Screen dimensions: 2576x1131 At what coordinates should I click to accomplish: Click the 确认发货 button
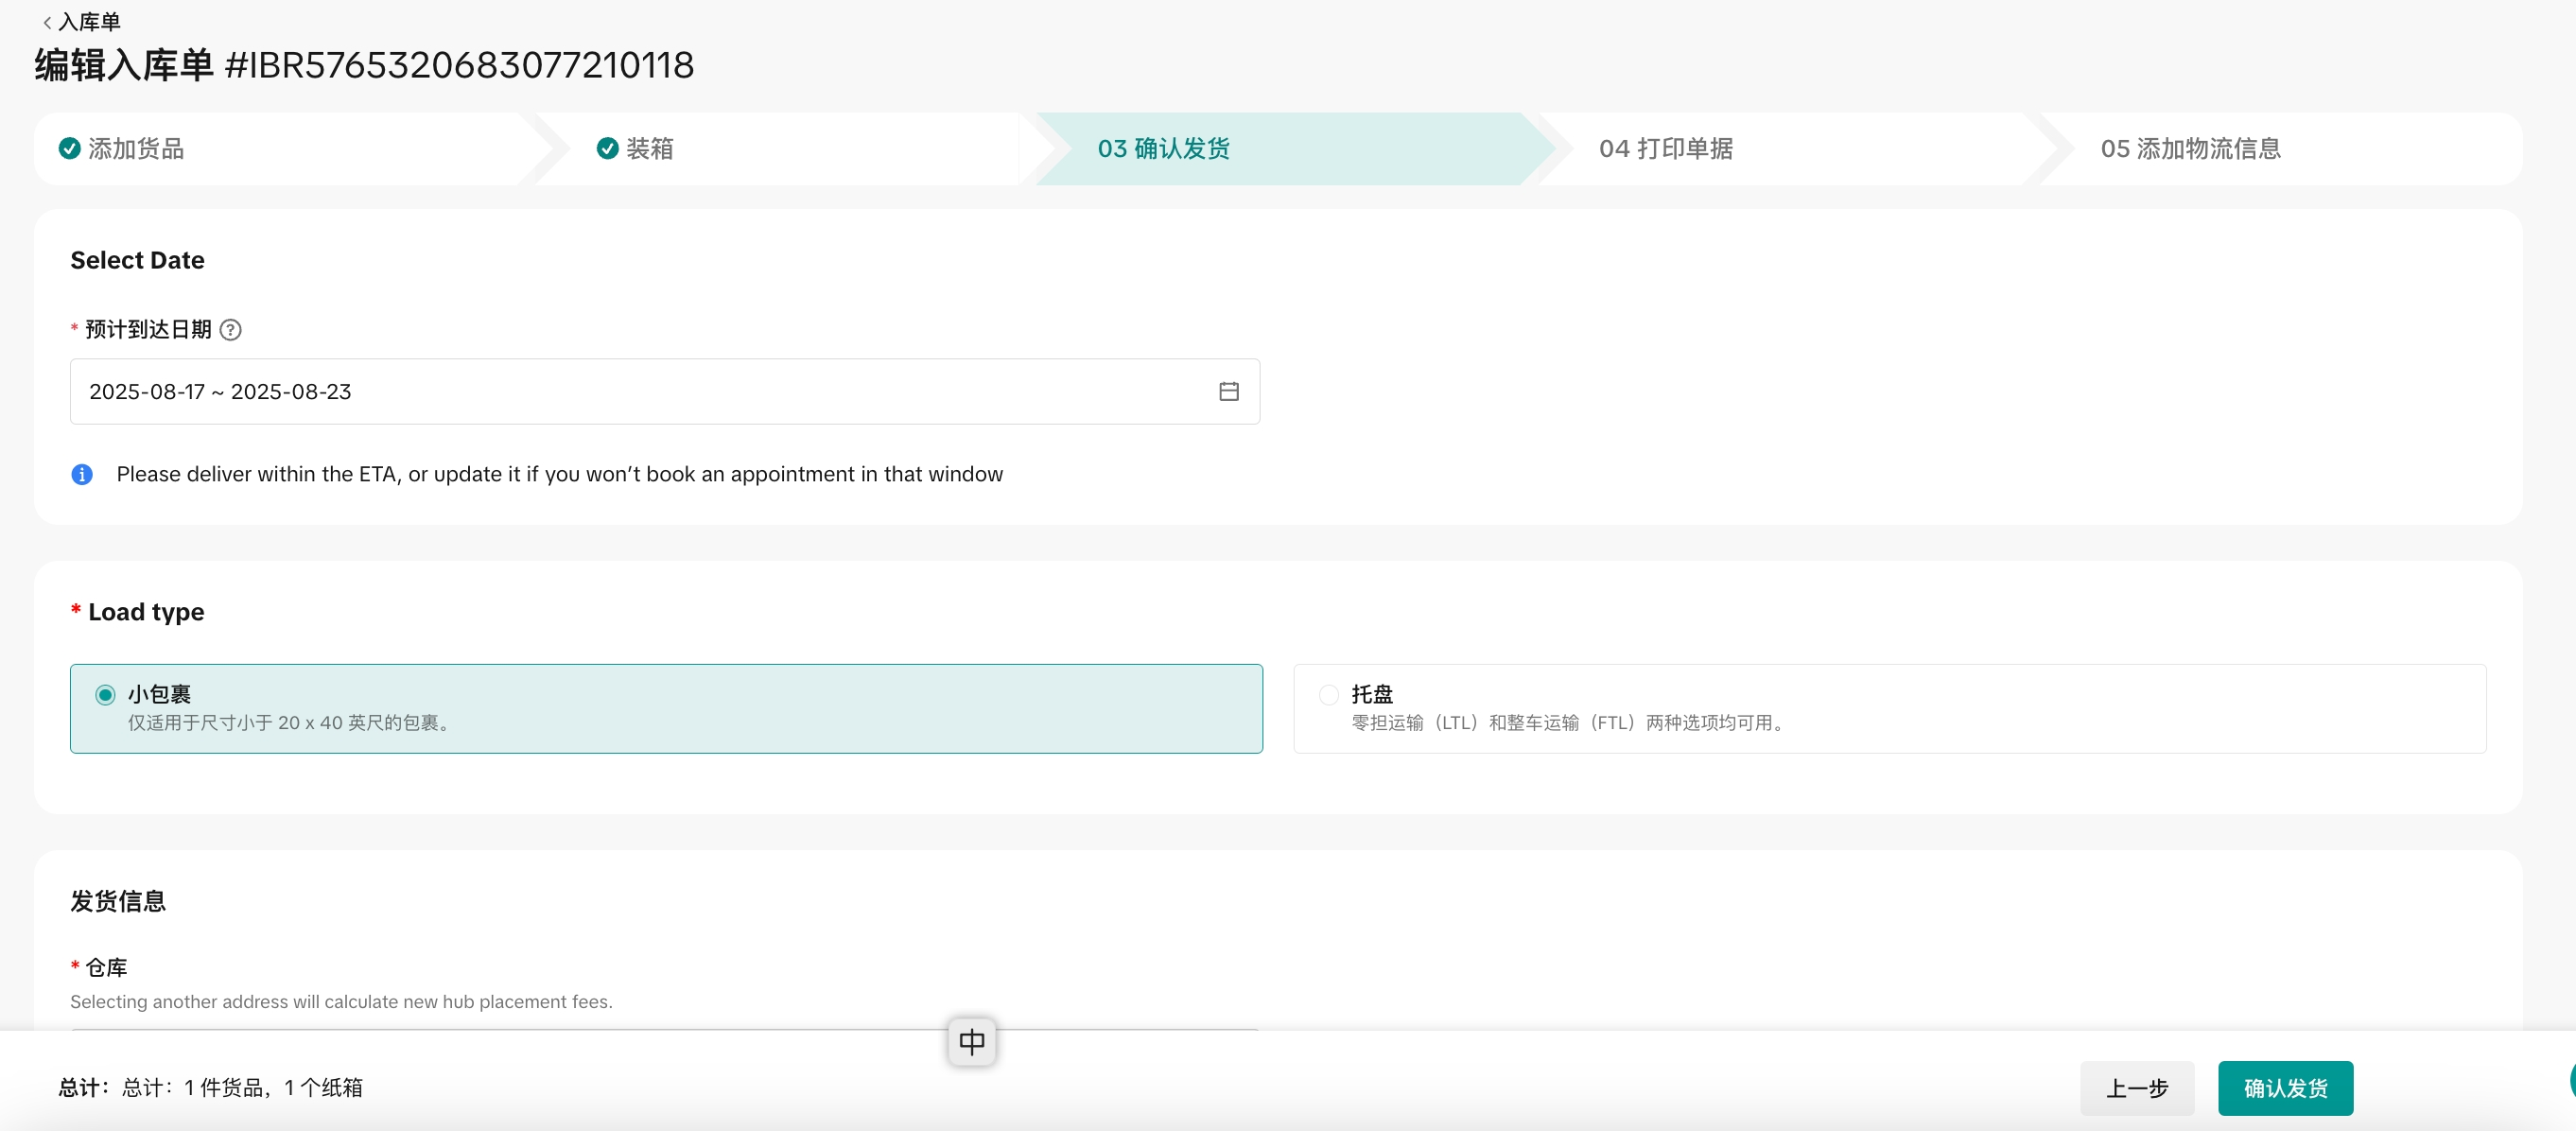point(2284,1088)
